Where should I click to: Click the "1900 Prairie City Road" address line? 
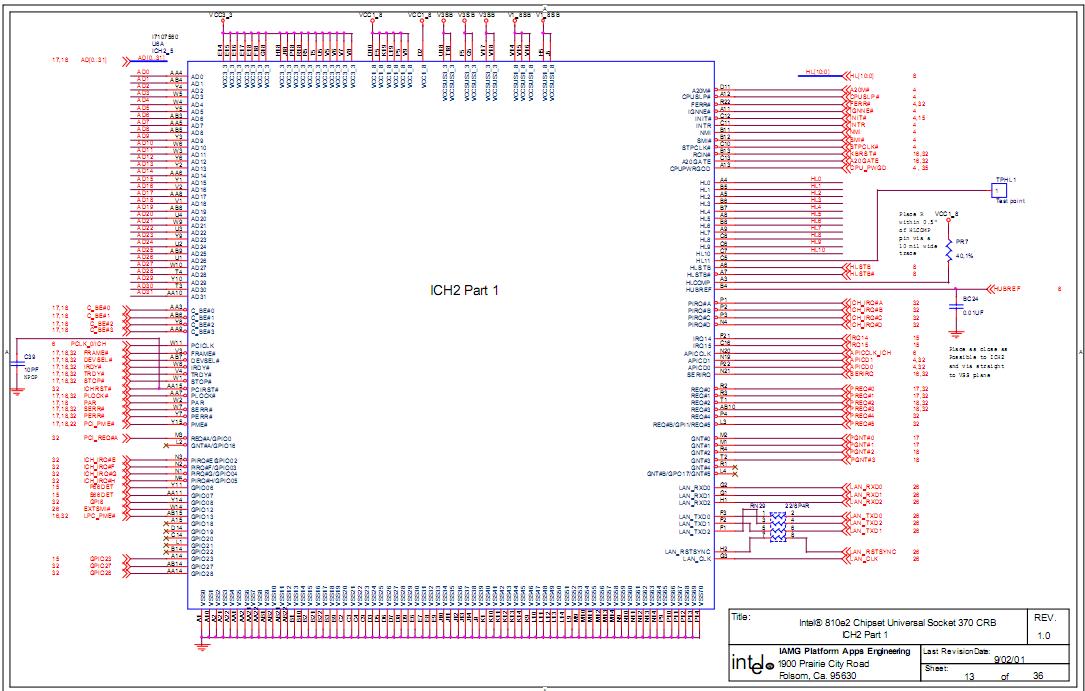(x=821, y=663)
